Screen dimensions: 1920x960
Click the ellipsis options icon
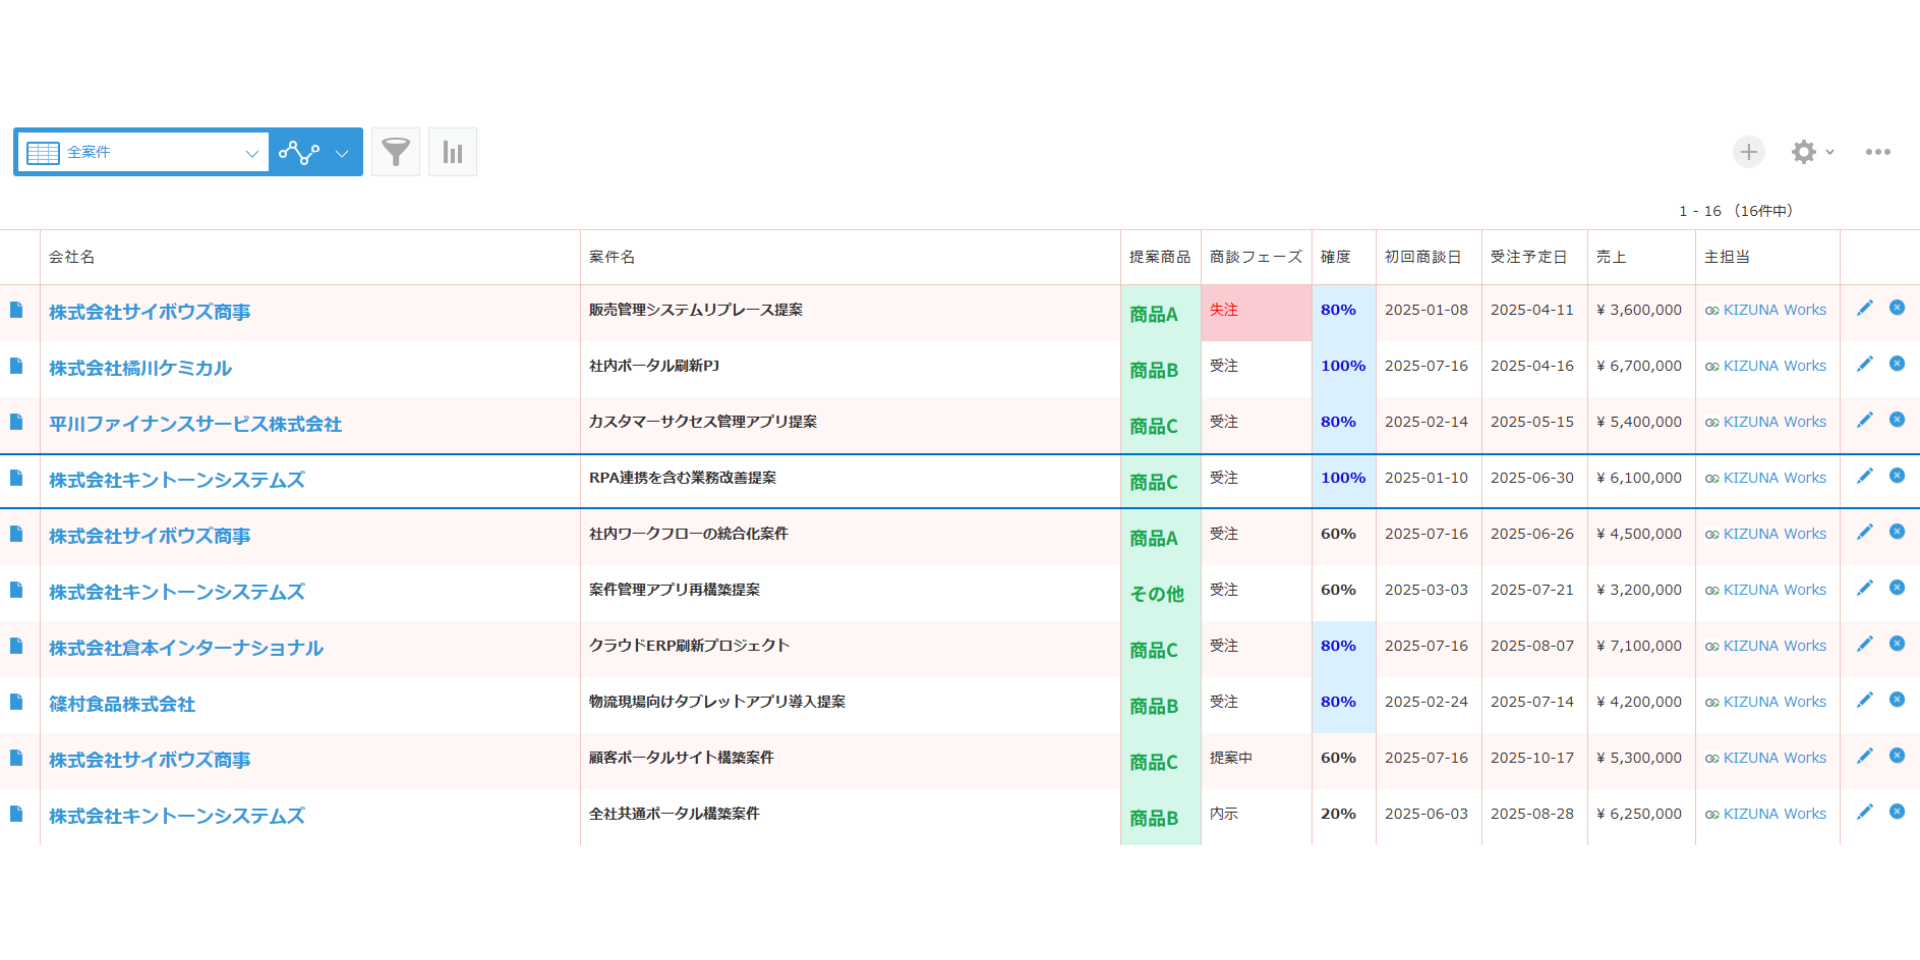click(1878, 151)
